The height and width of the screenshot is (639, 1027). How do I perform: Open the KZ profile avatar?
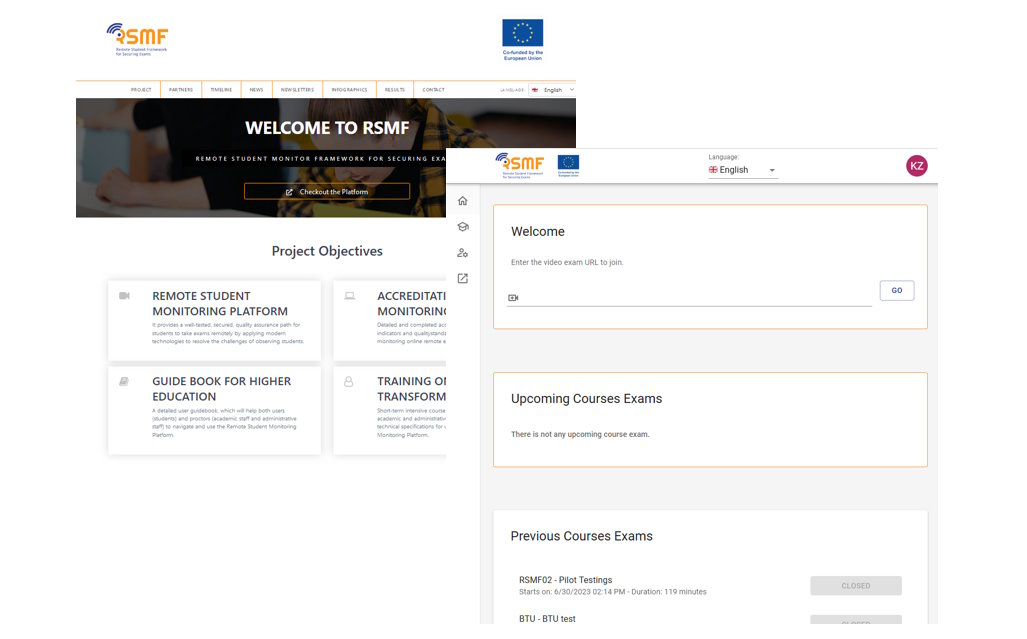(917, 165)
